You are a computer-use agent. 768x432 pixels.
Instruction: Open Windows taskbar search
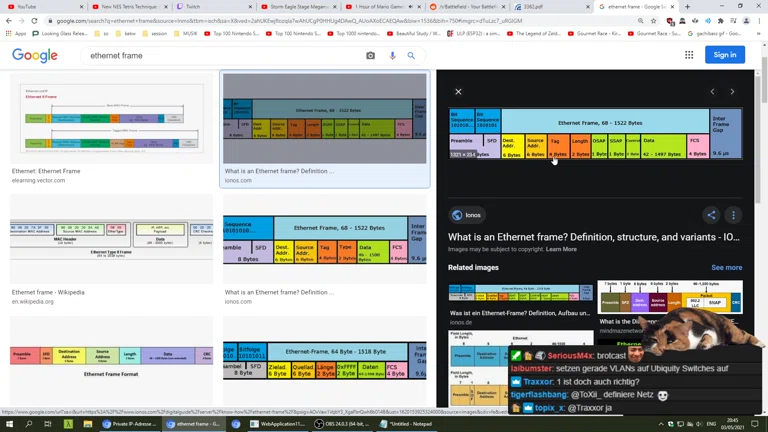(x=28, y=424)
